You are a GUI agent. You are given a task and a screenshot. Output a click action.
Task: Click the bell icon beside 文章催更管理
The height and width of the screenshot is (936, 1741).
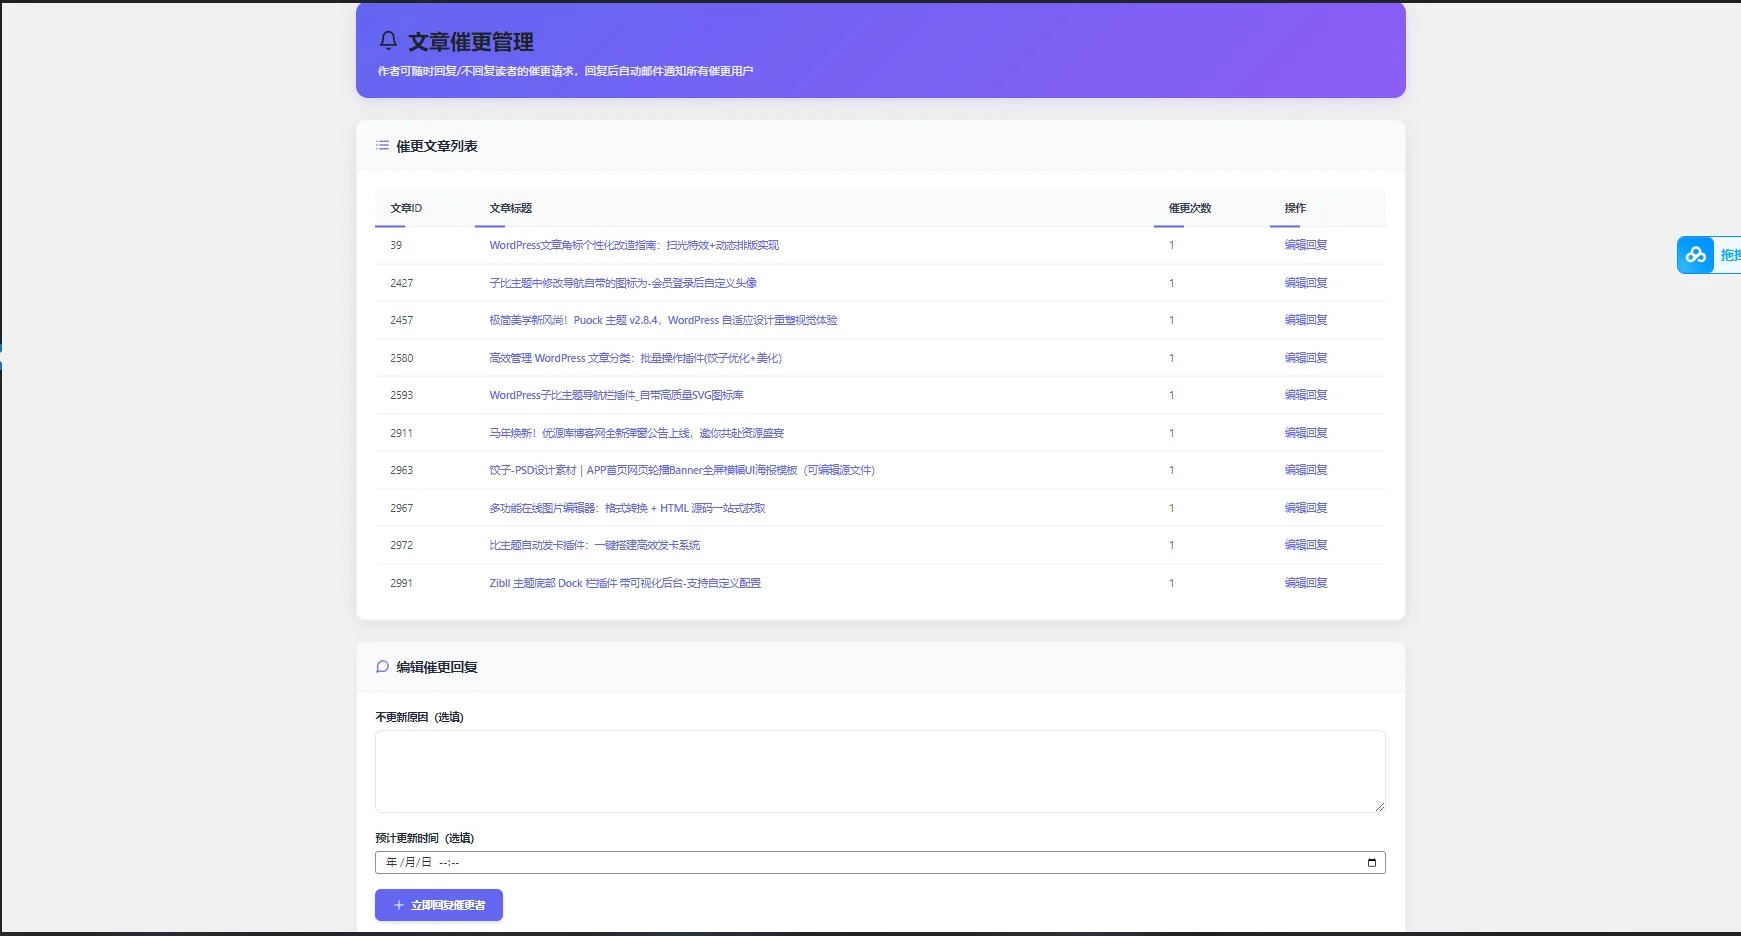coord(388,41)
